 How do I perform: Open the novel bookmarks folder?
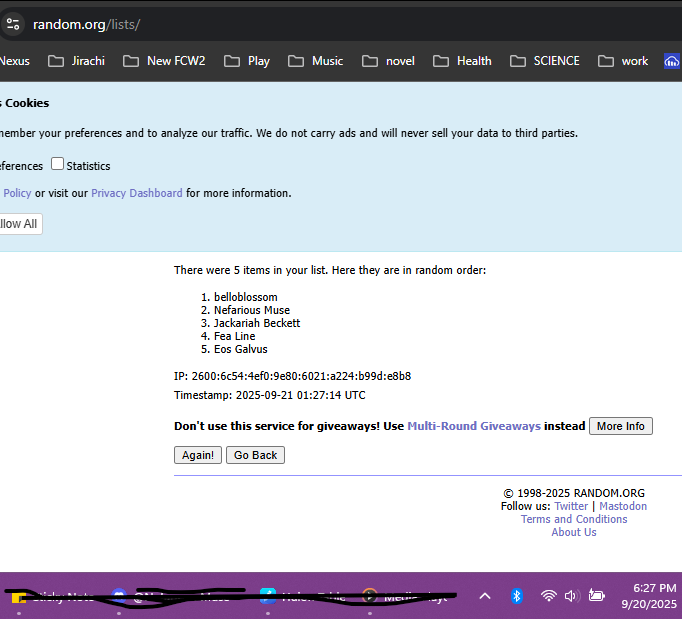coord(388,61)
